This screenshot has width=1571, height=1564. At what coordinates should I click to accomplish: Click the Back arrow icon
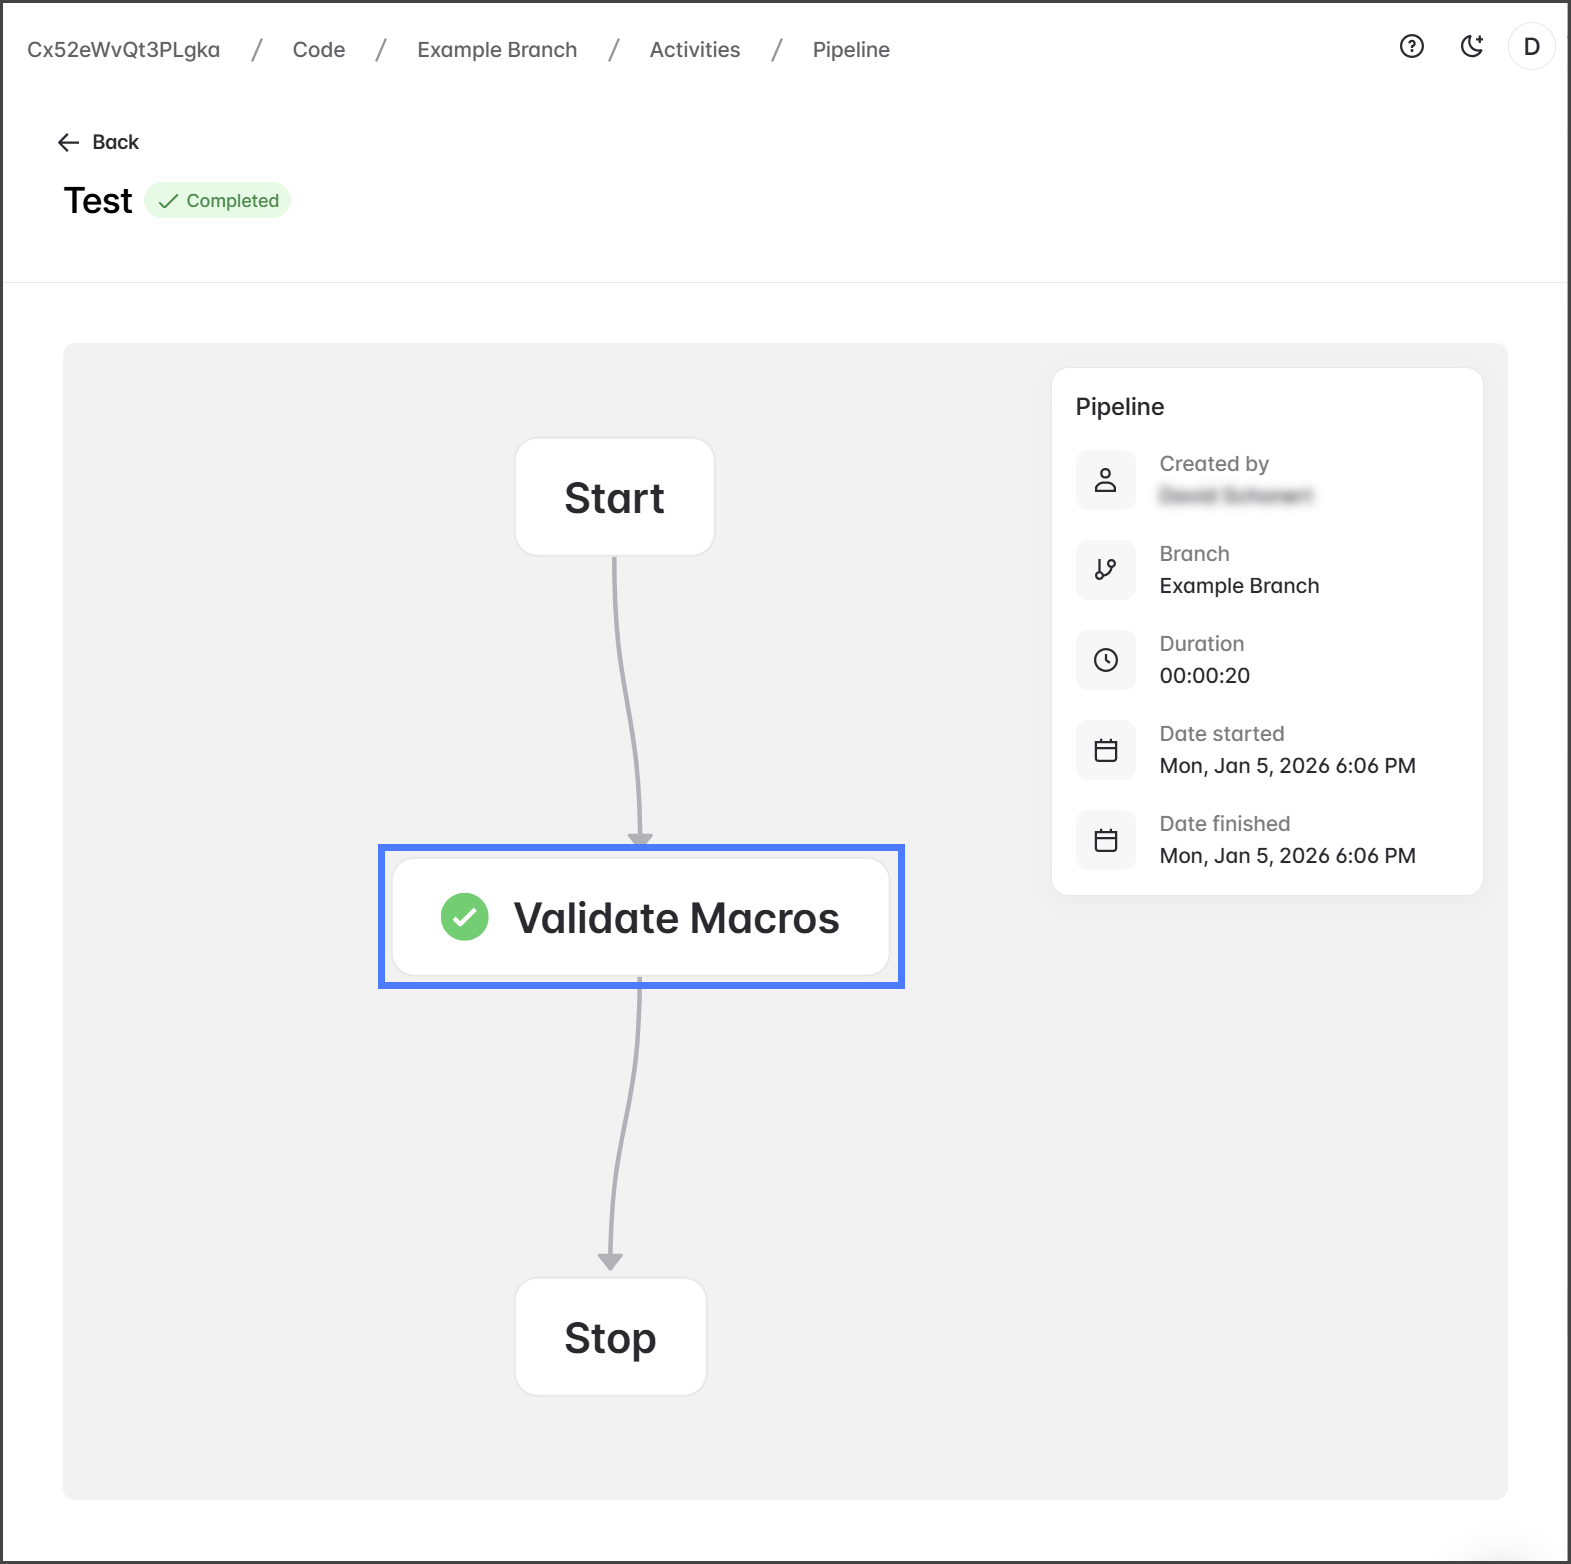[68, 143]
